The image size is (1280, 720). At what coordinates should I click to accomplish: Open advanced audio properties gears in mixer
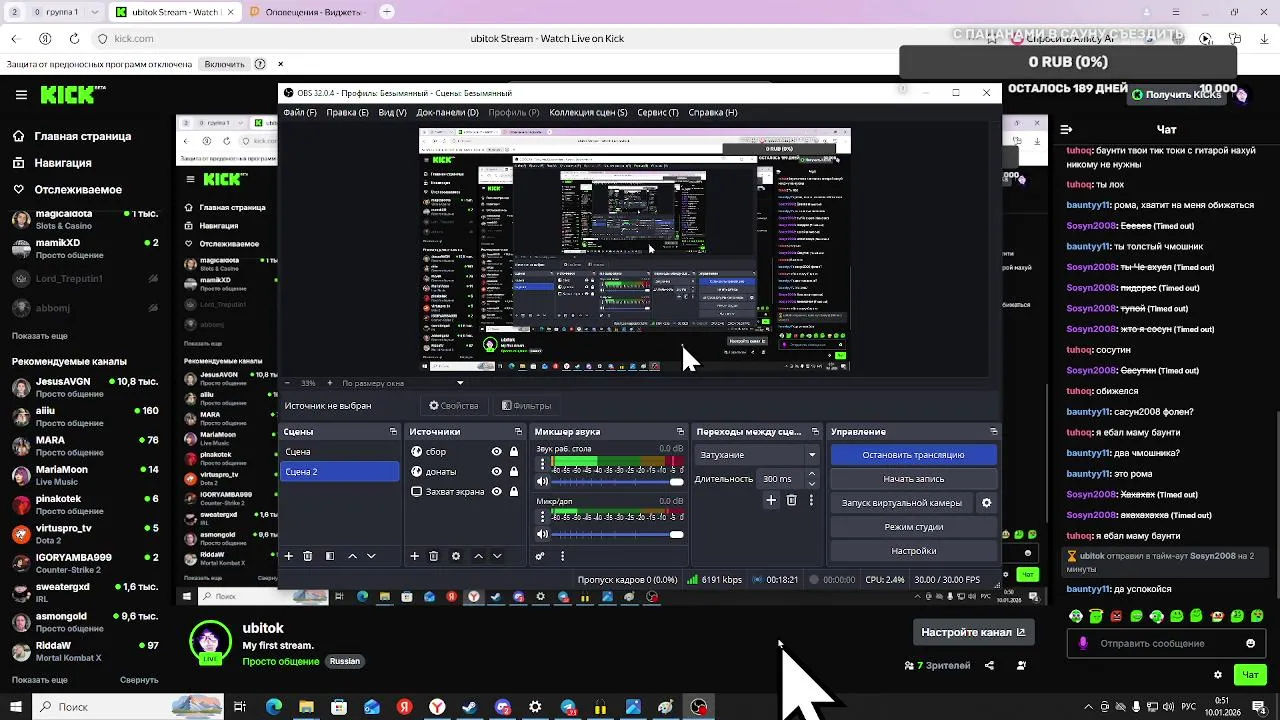[x=540, y=556]
